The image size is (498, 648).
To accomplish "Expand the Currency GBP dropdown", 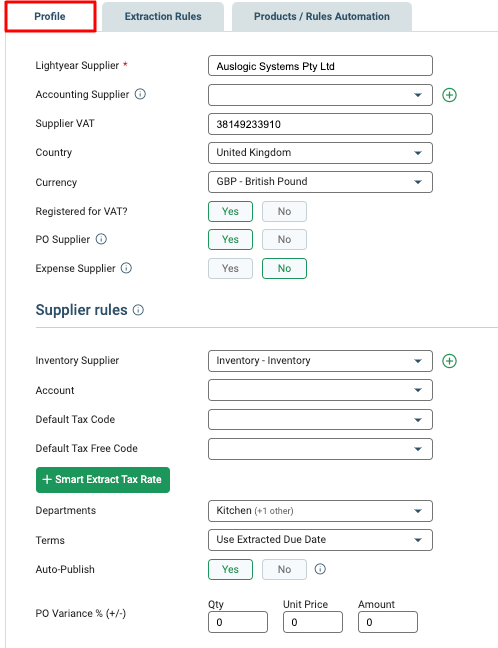I will 320,182.
